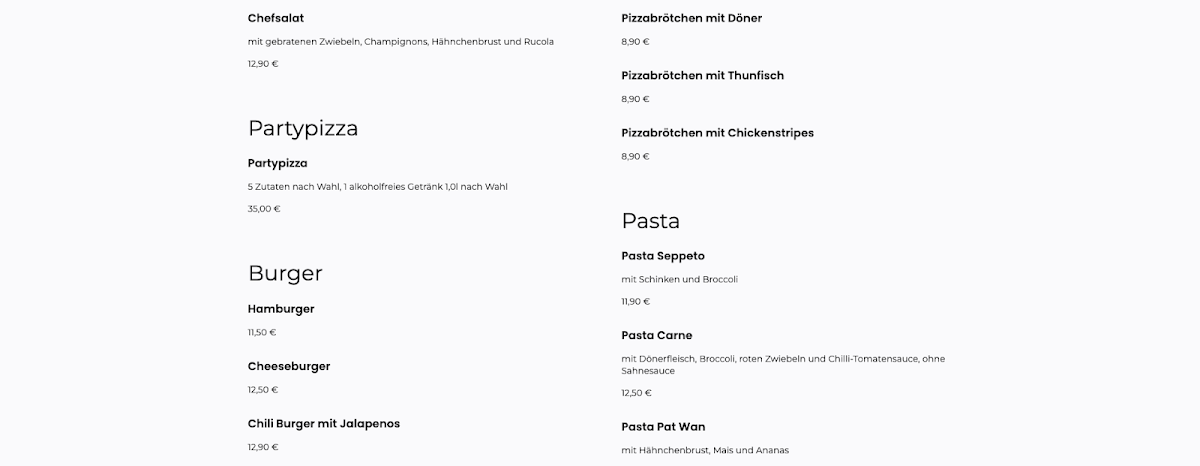Click the 35,00 € Partypizza price

point(264,209)
